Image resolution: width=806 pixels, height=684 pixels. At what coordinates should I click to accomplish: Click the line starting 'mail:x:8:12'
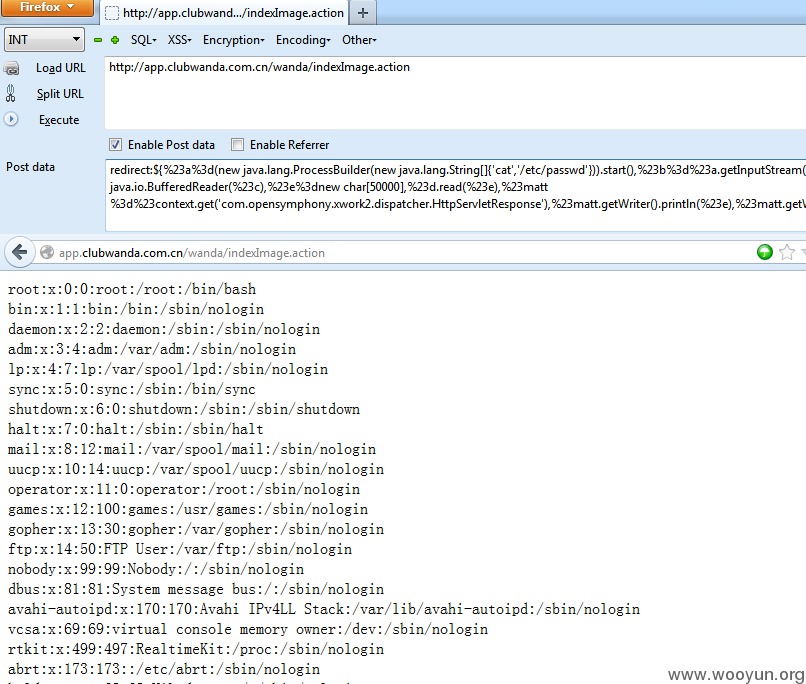[x=192, y=449]
